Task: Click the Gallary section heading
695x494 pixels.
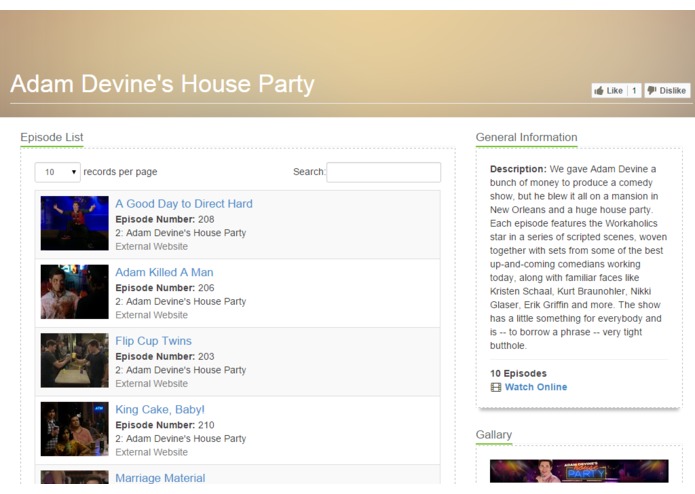Action: coord(494,435)
